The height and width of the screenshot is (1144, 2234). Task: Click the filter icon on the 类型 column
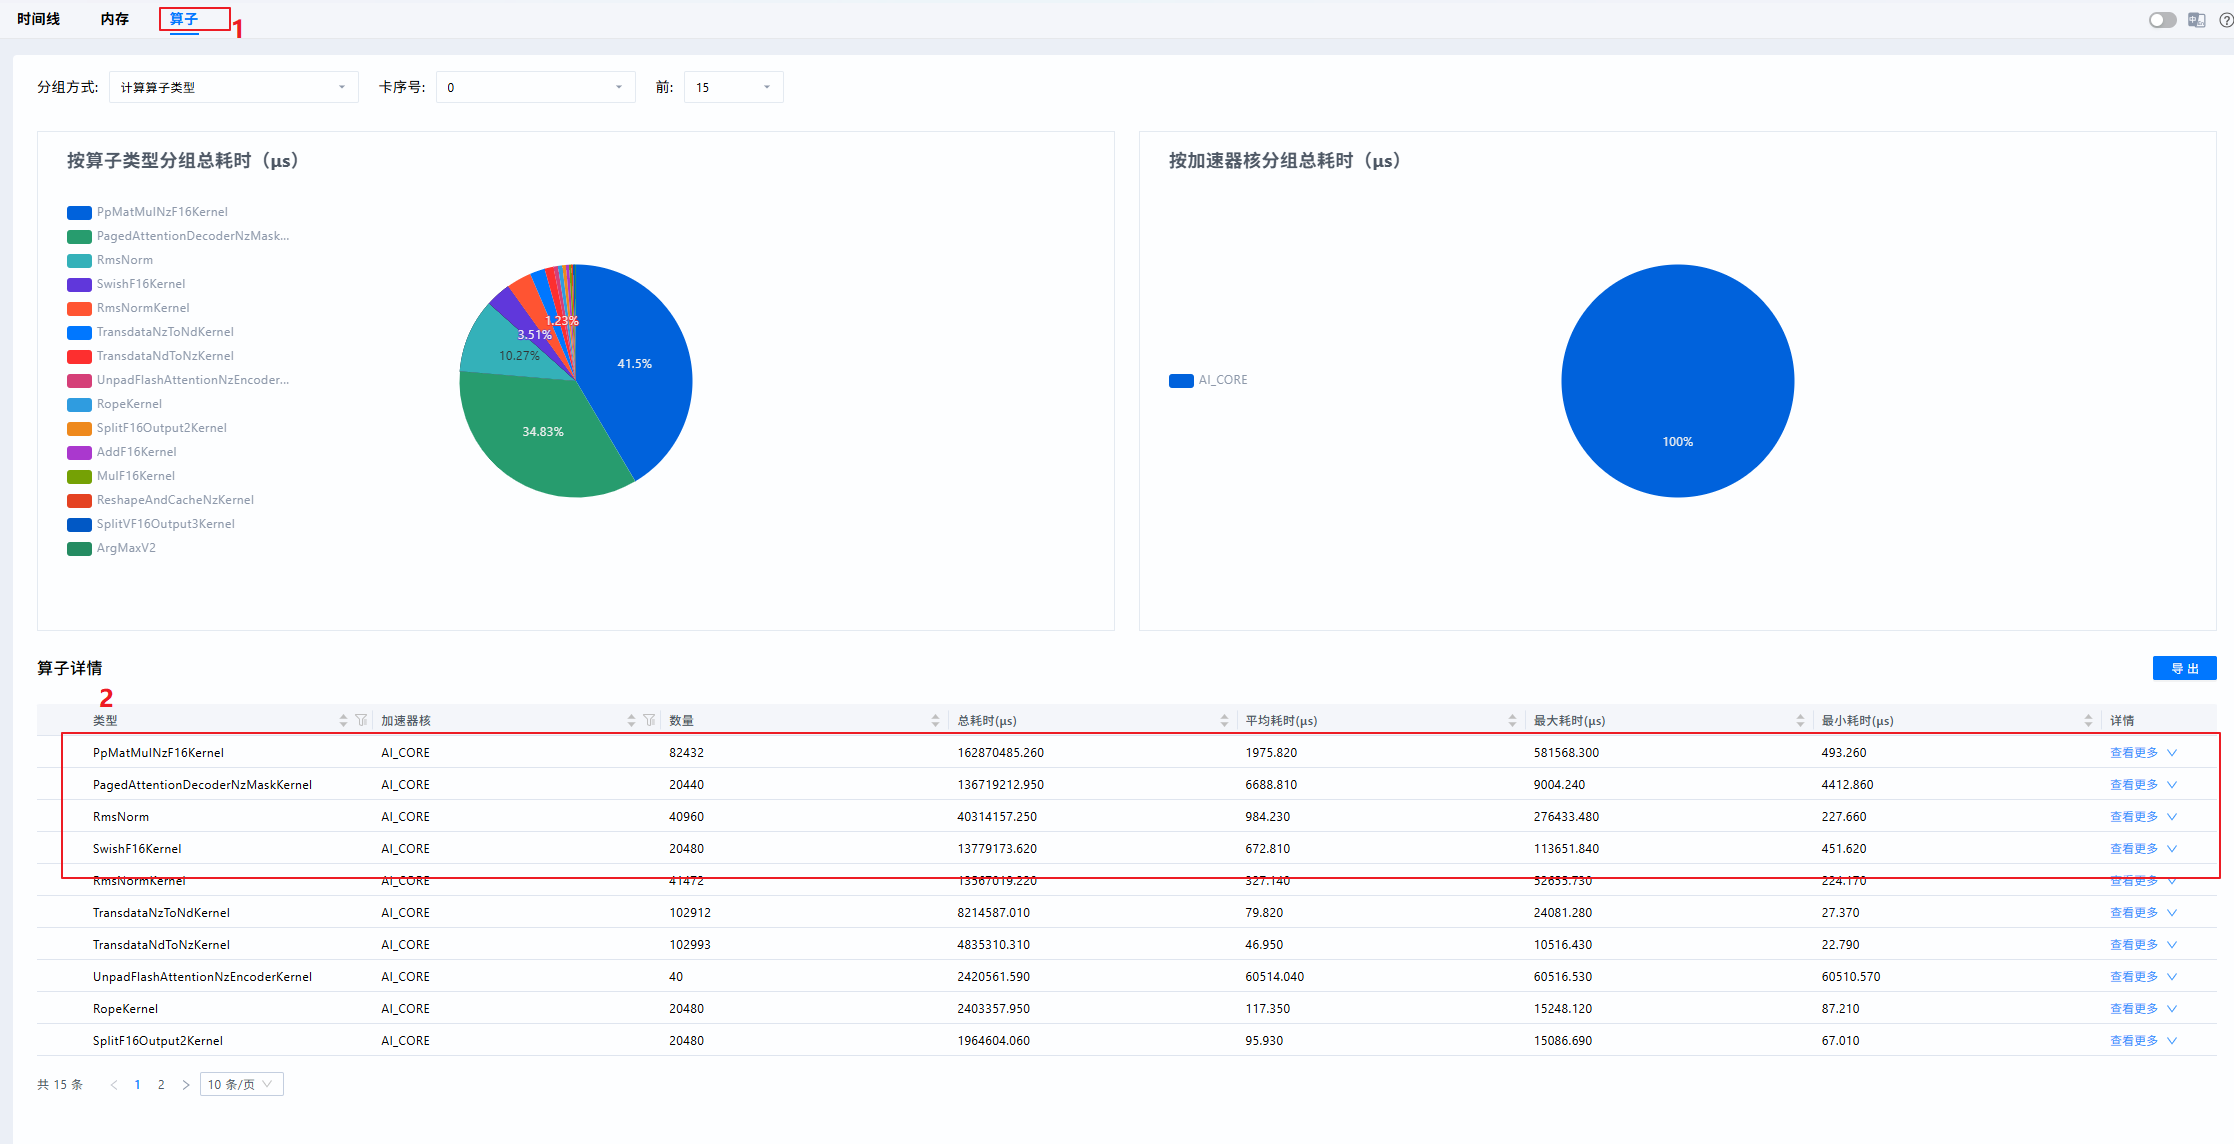click(361, 720)
